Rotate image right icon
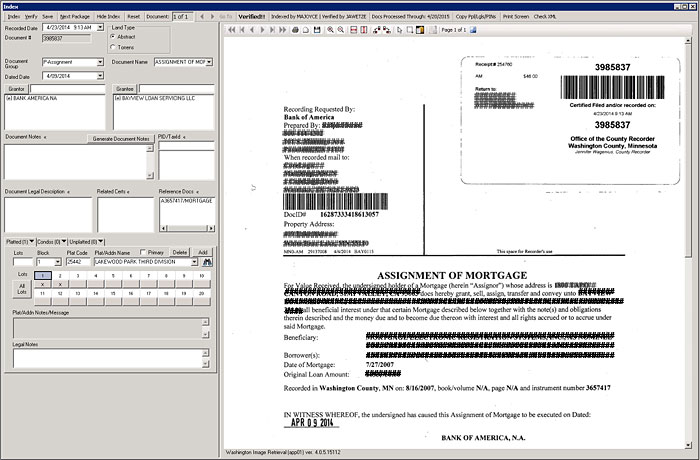The image size is (700, 460). (387, 30)
